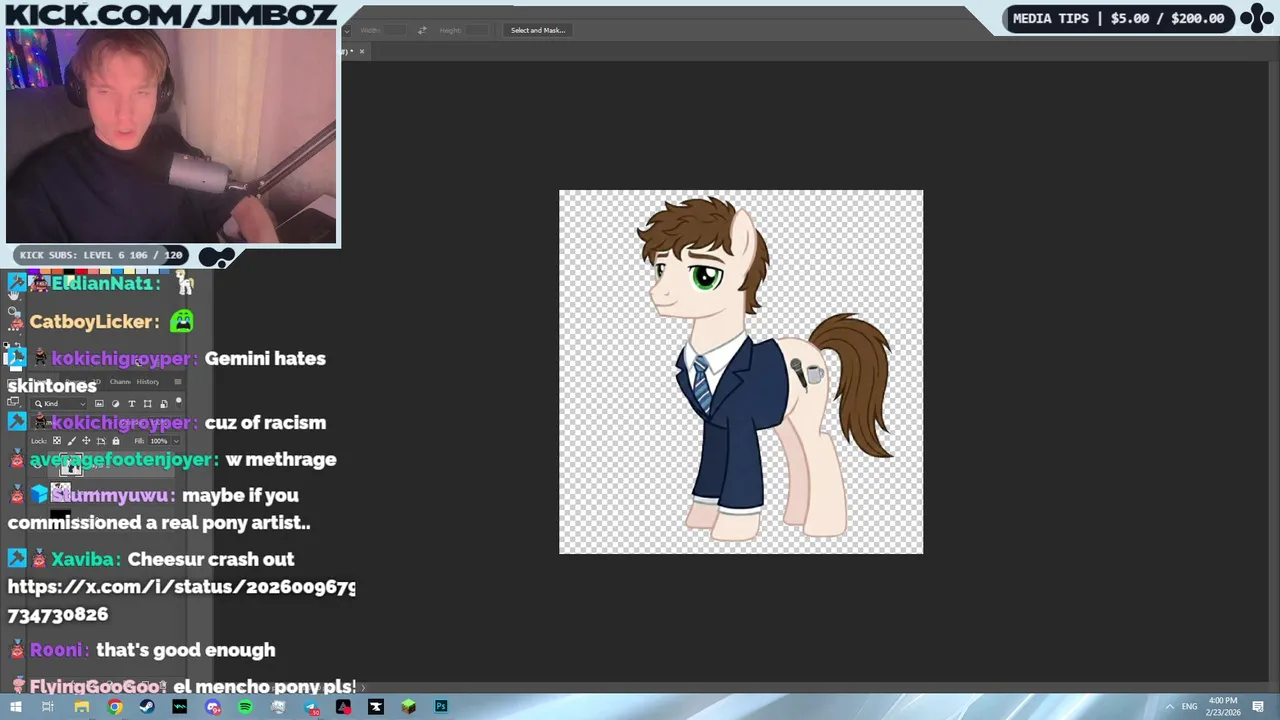Open Task View on taskbar
This screenshot has width=1280, height=720.
coord(47,707)
